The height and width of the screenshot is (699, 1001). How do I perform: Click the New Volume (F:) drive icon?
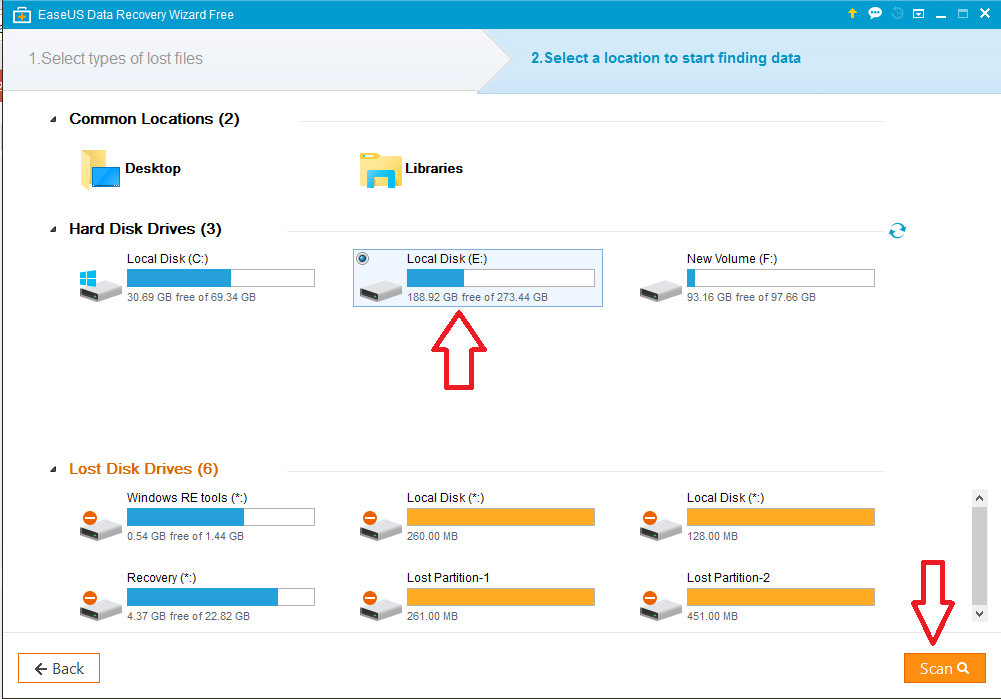661,290
